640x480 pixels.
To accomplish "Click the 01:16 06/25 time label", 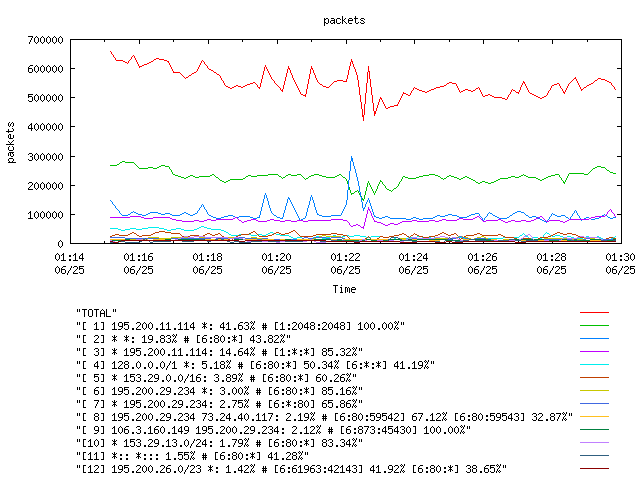I will point(138,264).
